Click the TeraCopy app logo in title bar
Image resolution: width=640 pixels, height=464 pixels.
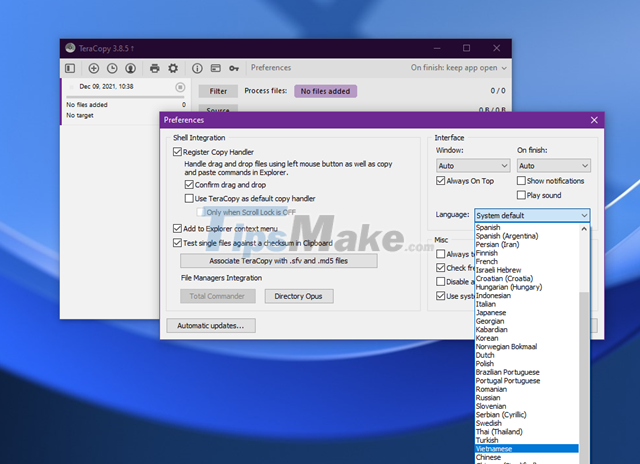(70, 48)
